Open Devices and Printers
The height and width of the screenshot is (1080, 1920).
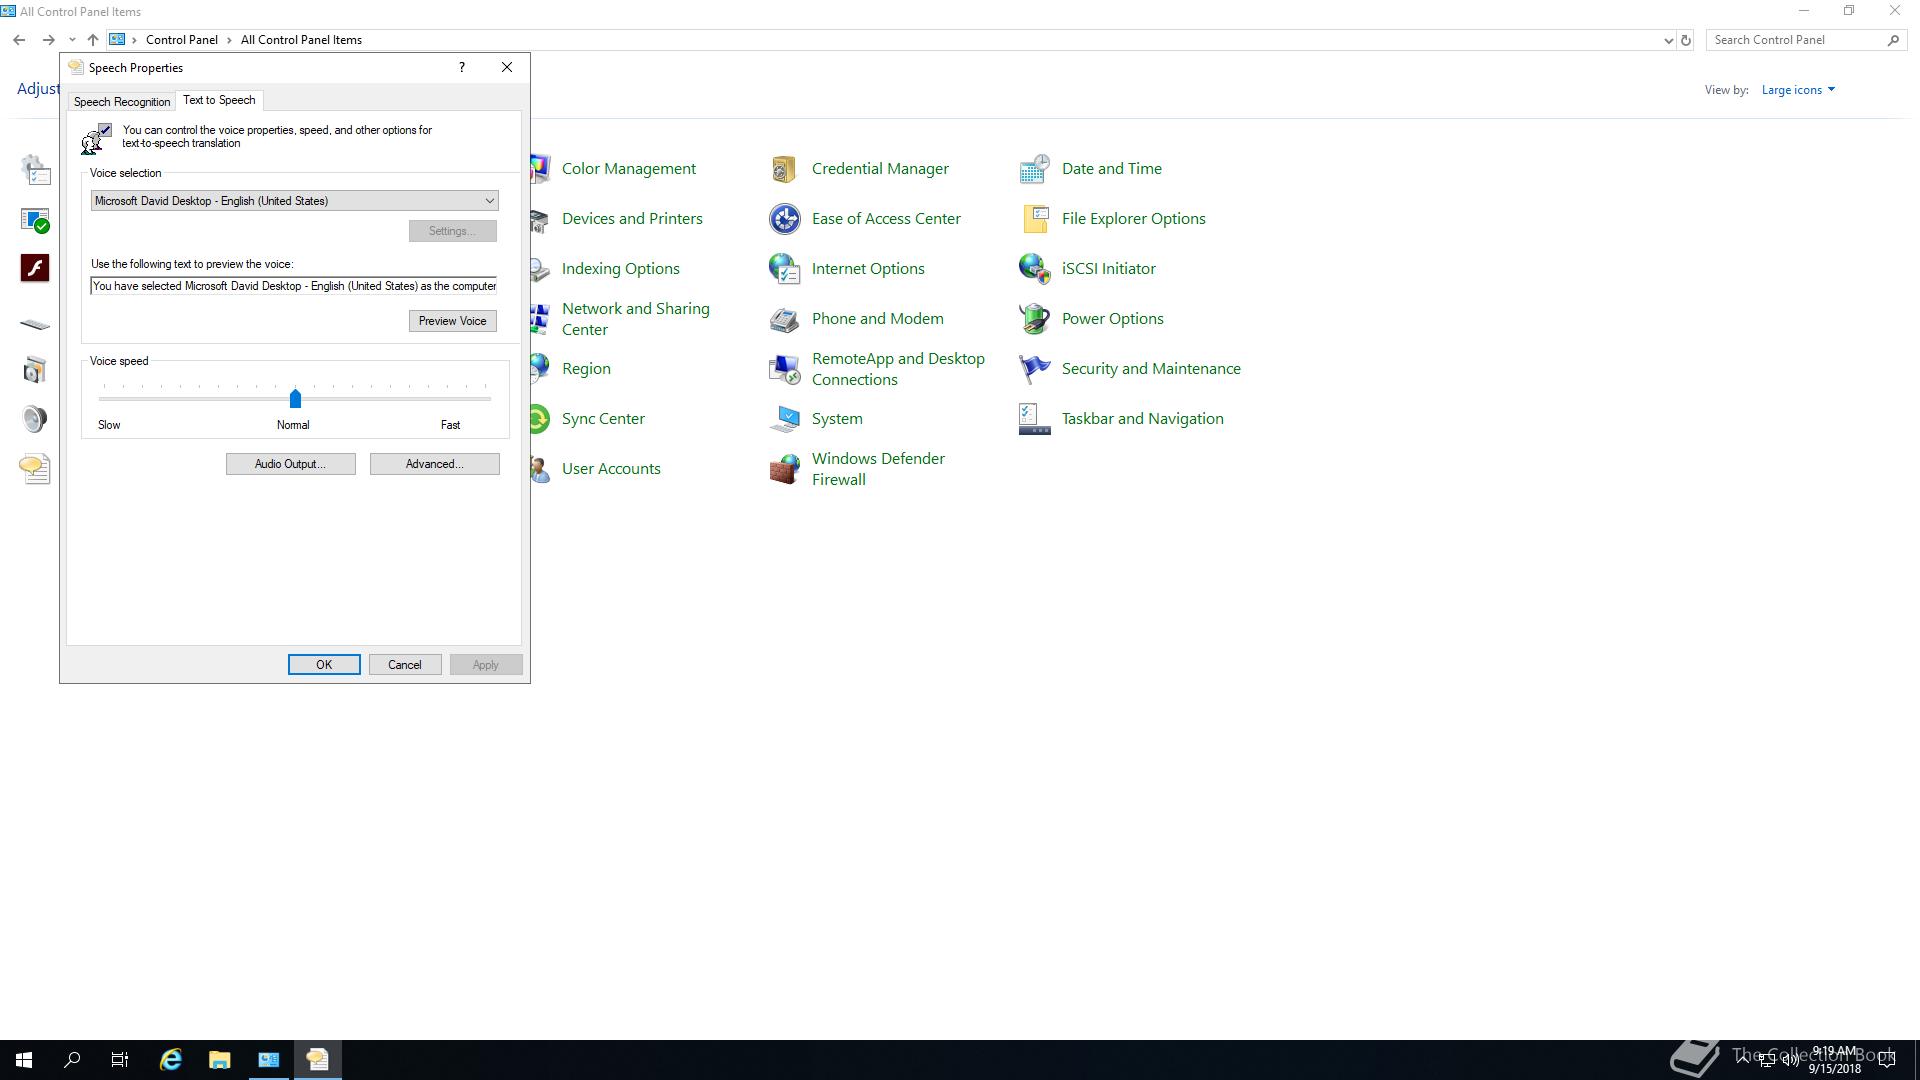[x=632, y=218]
